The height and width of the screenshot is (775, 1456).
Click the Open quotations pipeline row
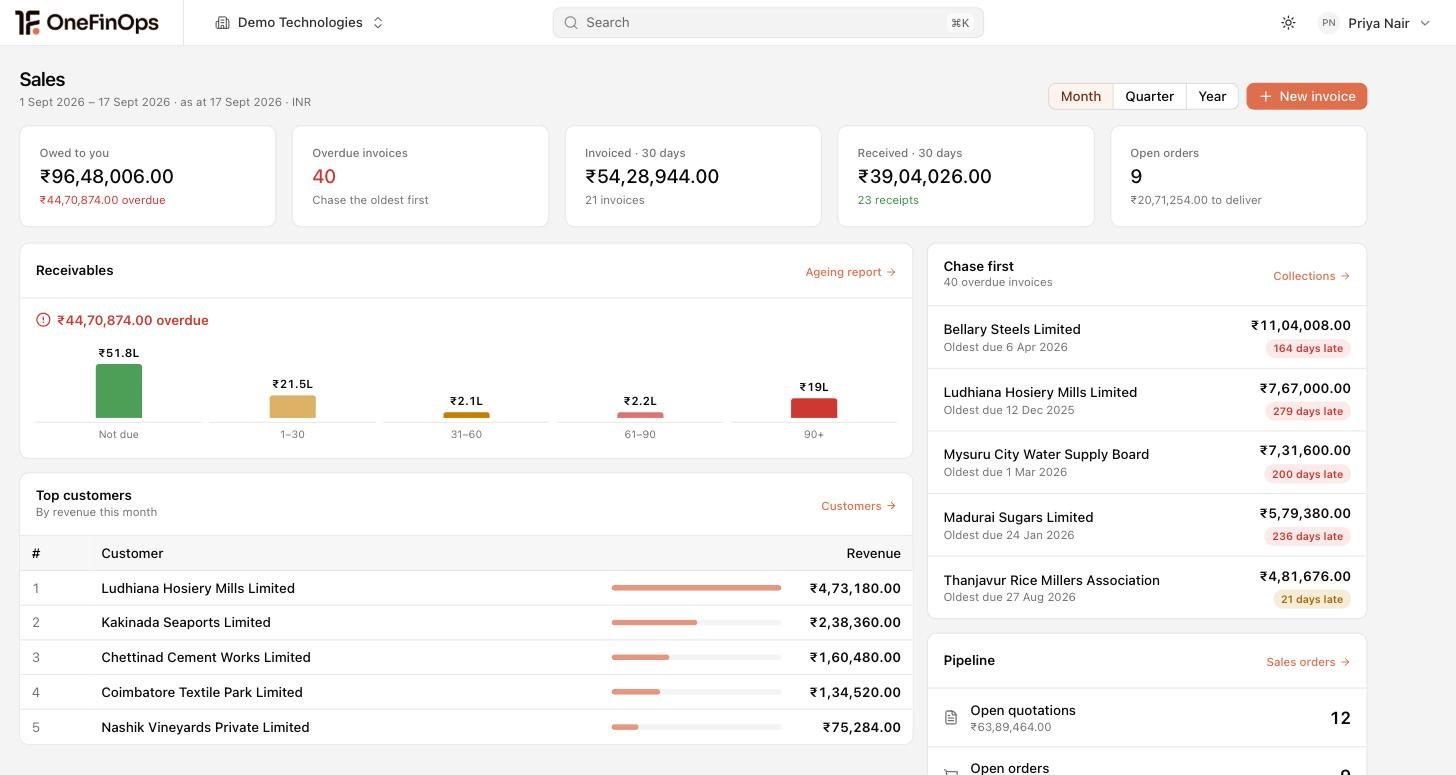(x=1147, y=718)
